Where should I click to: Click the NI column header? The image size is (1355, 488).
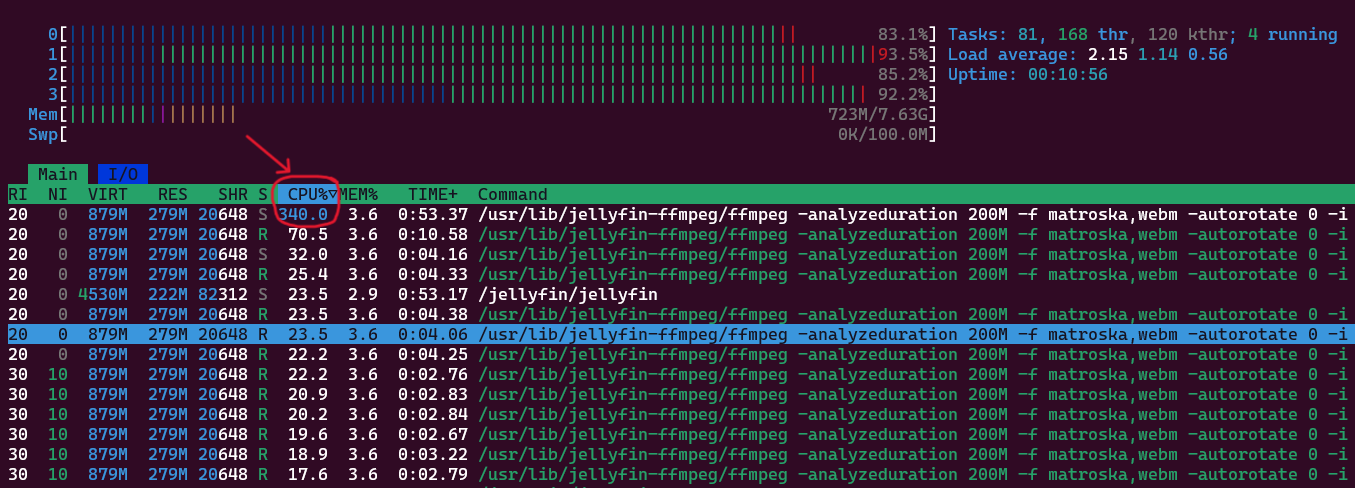[57, 194]
